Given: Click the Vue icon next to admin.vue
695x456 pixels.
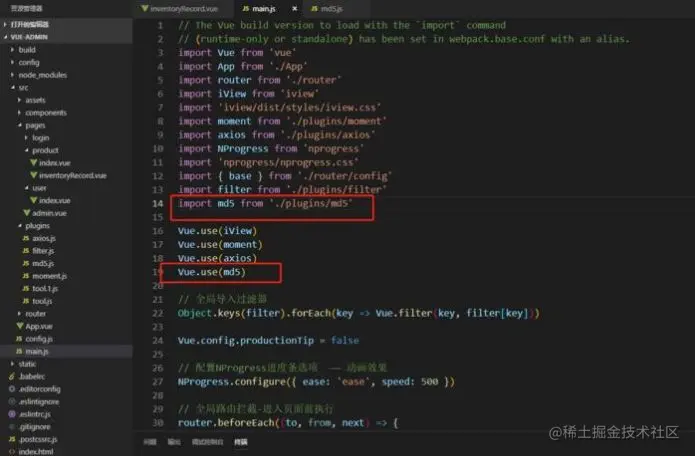Looking at the screenshot, I should pos(27,213).
